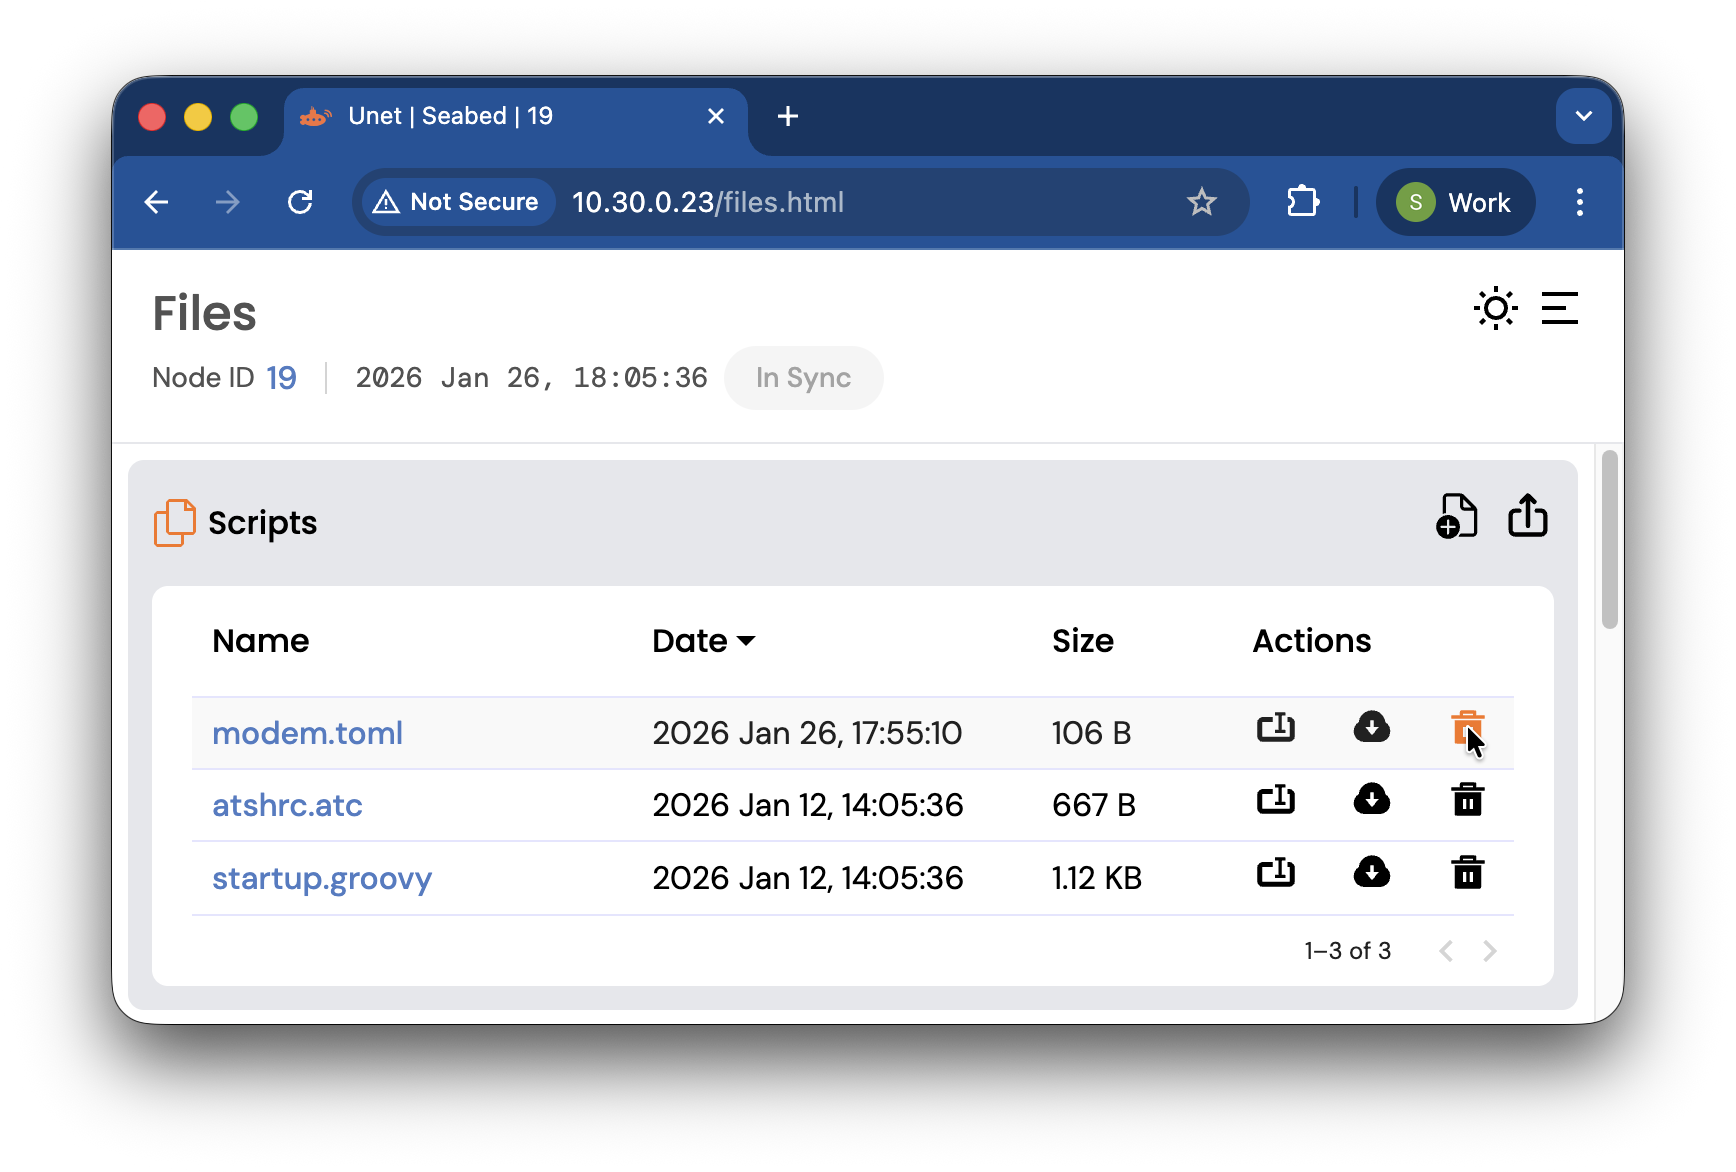This screenshot has width=1736, height=1172.
Task: Expand the browser tab search dropdown
Action: [1583, 116]
